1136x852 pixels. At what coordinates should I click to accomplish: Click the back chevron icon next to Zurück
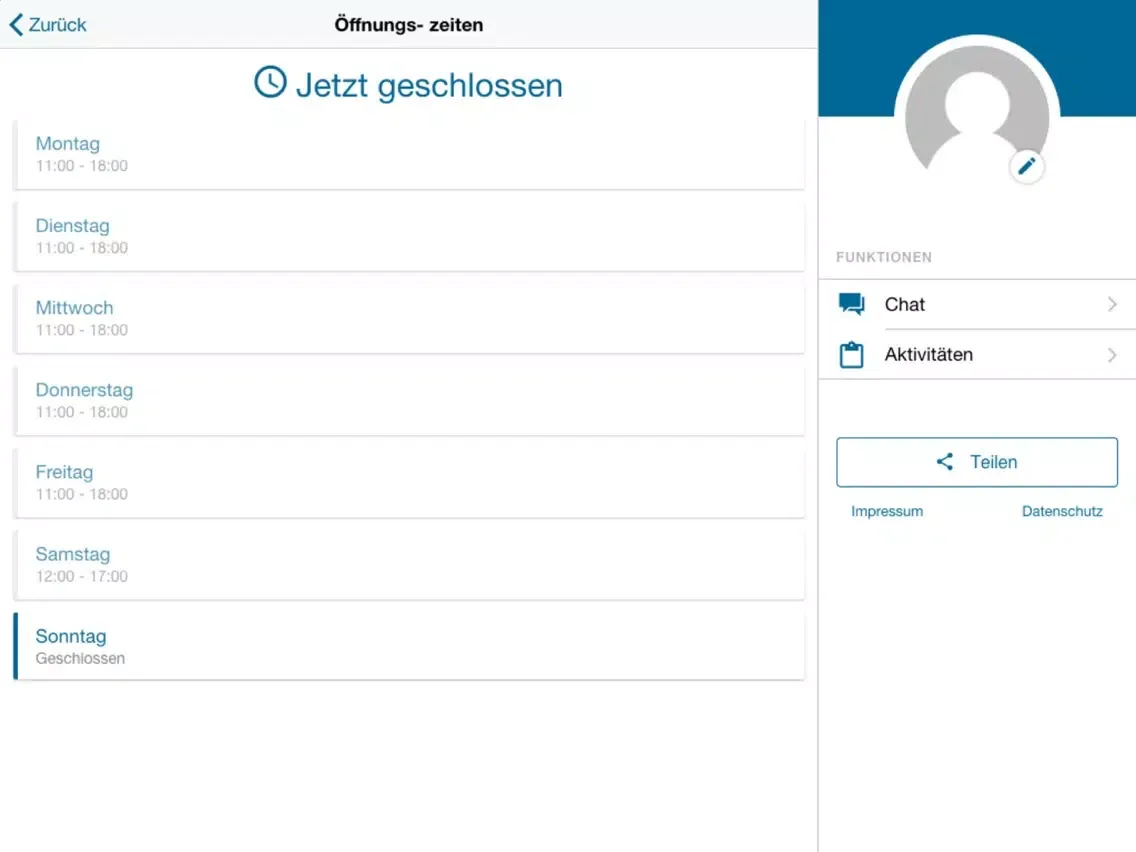(x=16, y=25)
